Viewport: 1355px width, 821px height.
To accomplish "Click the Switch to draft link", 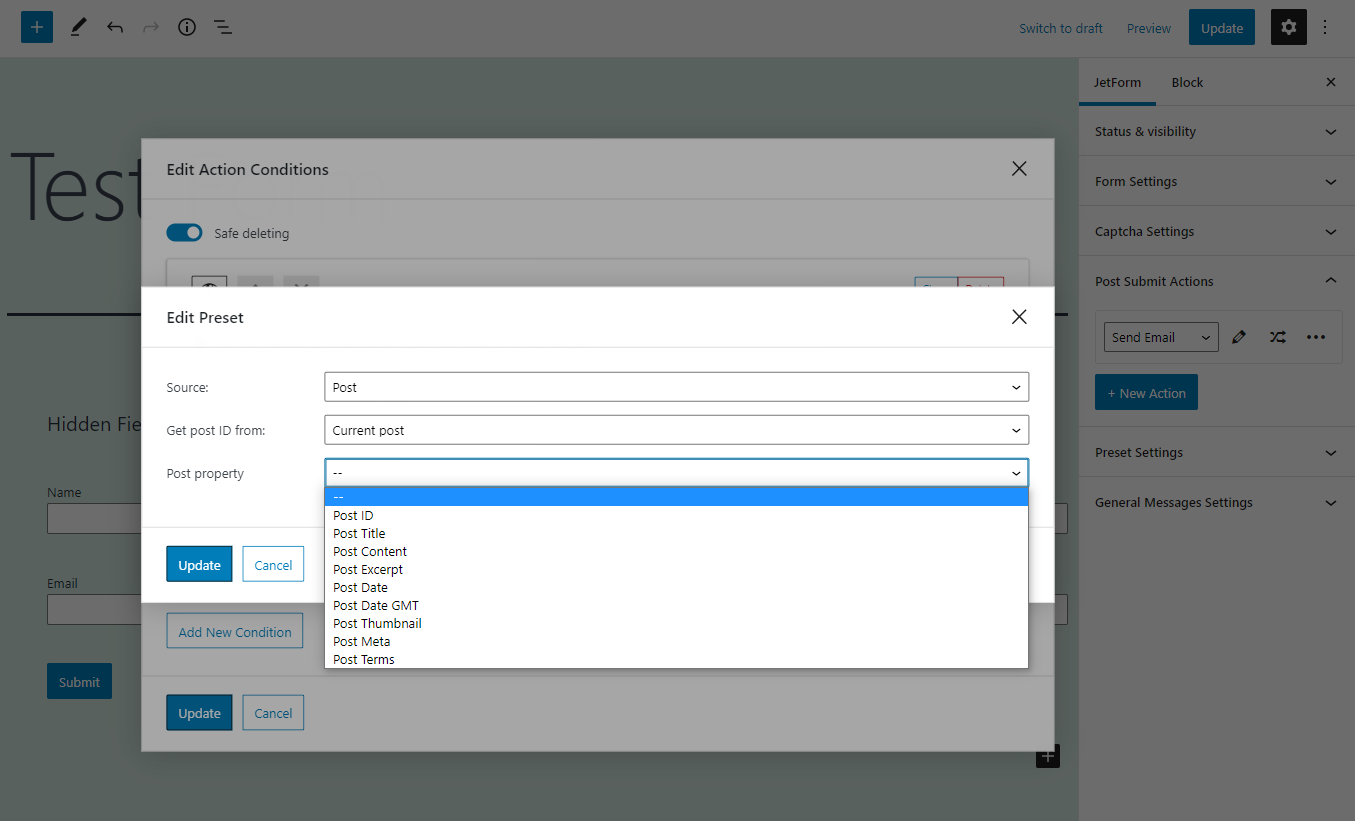I will (1061, 28).
